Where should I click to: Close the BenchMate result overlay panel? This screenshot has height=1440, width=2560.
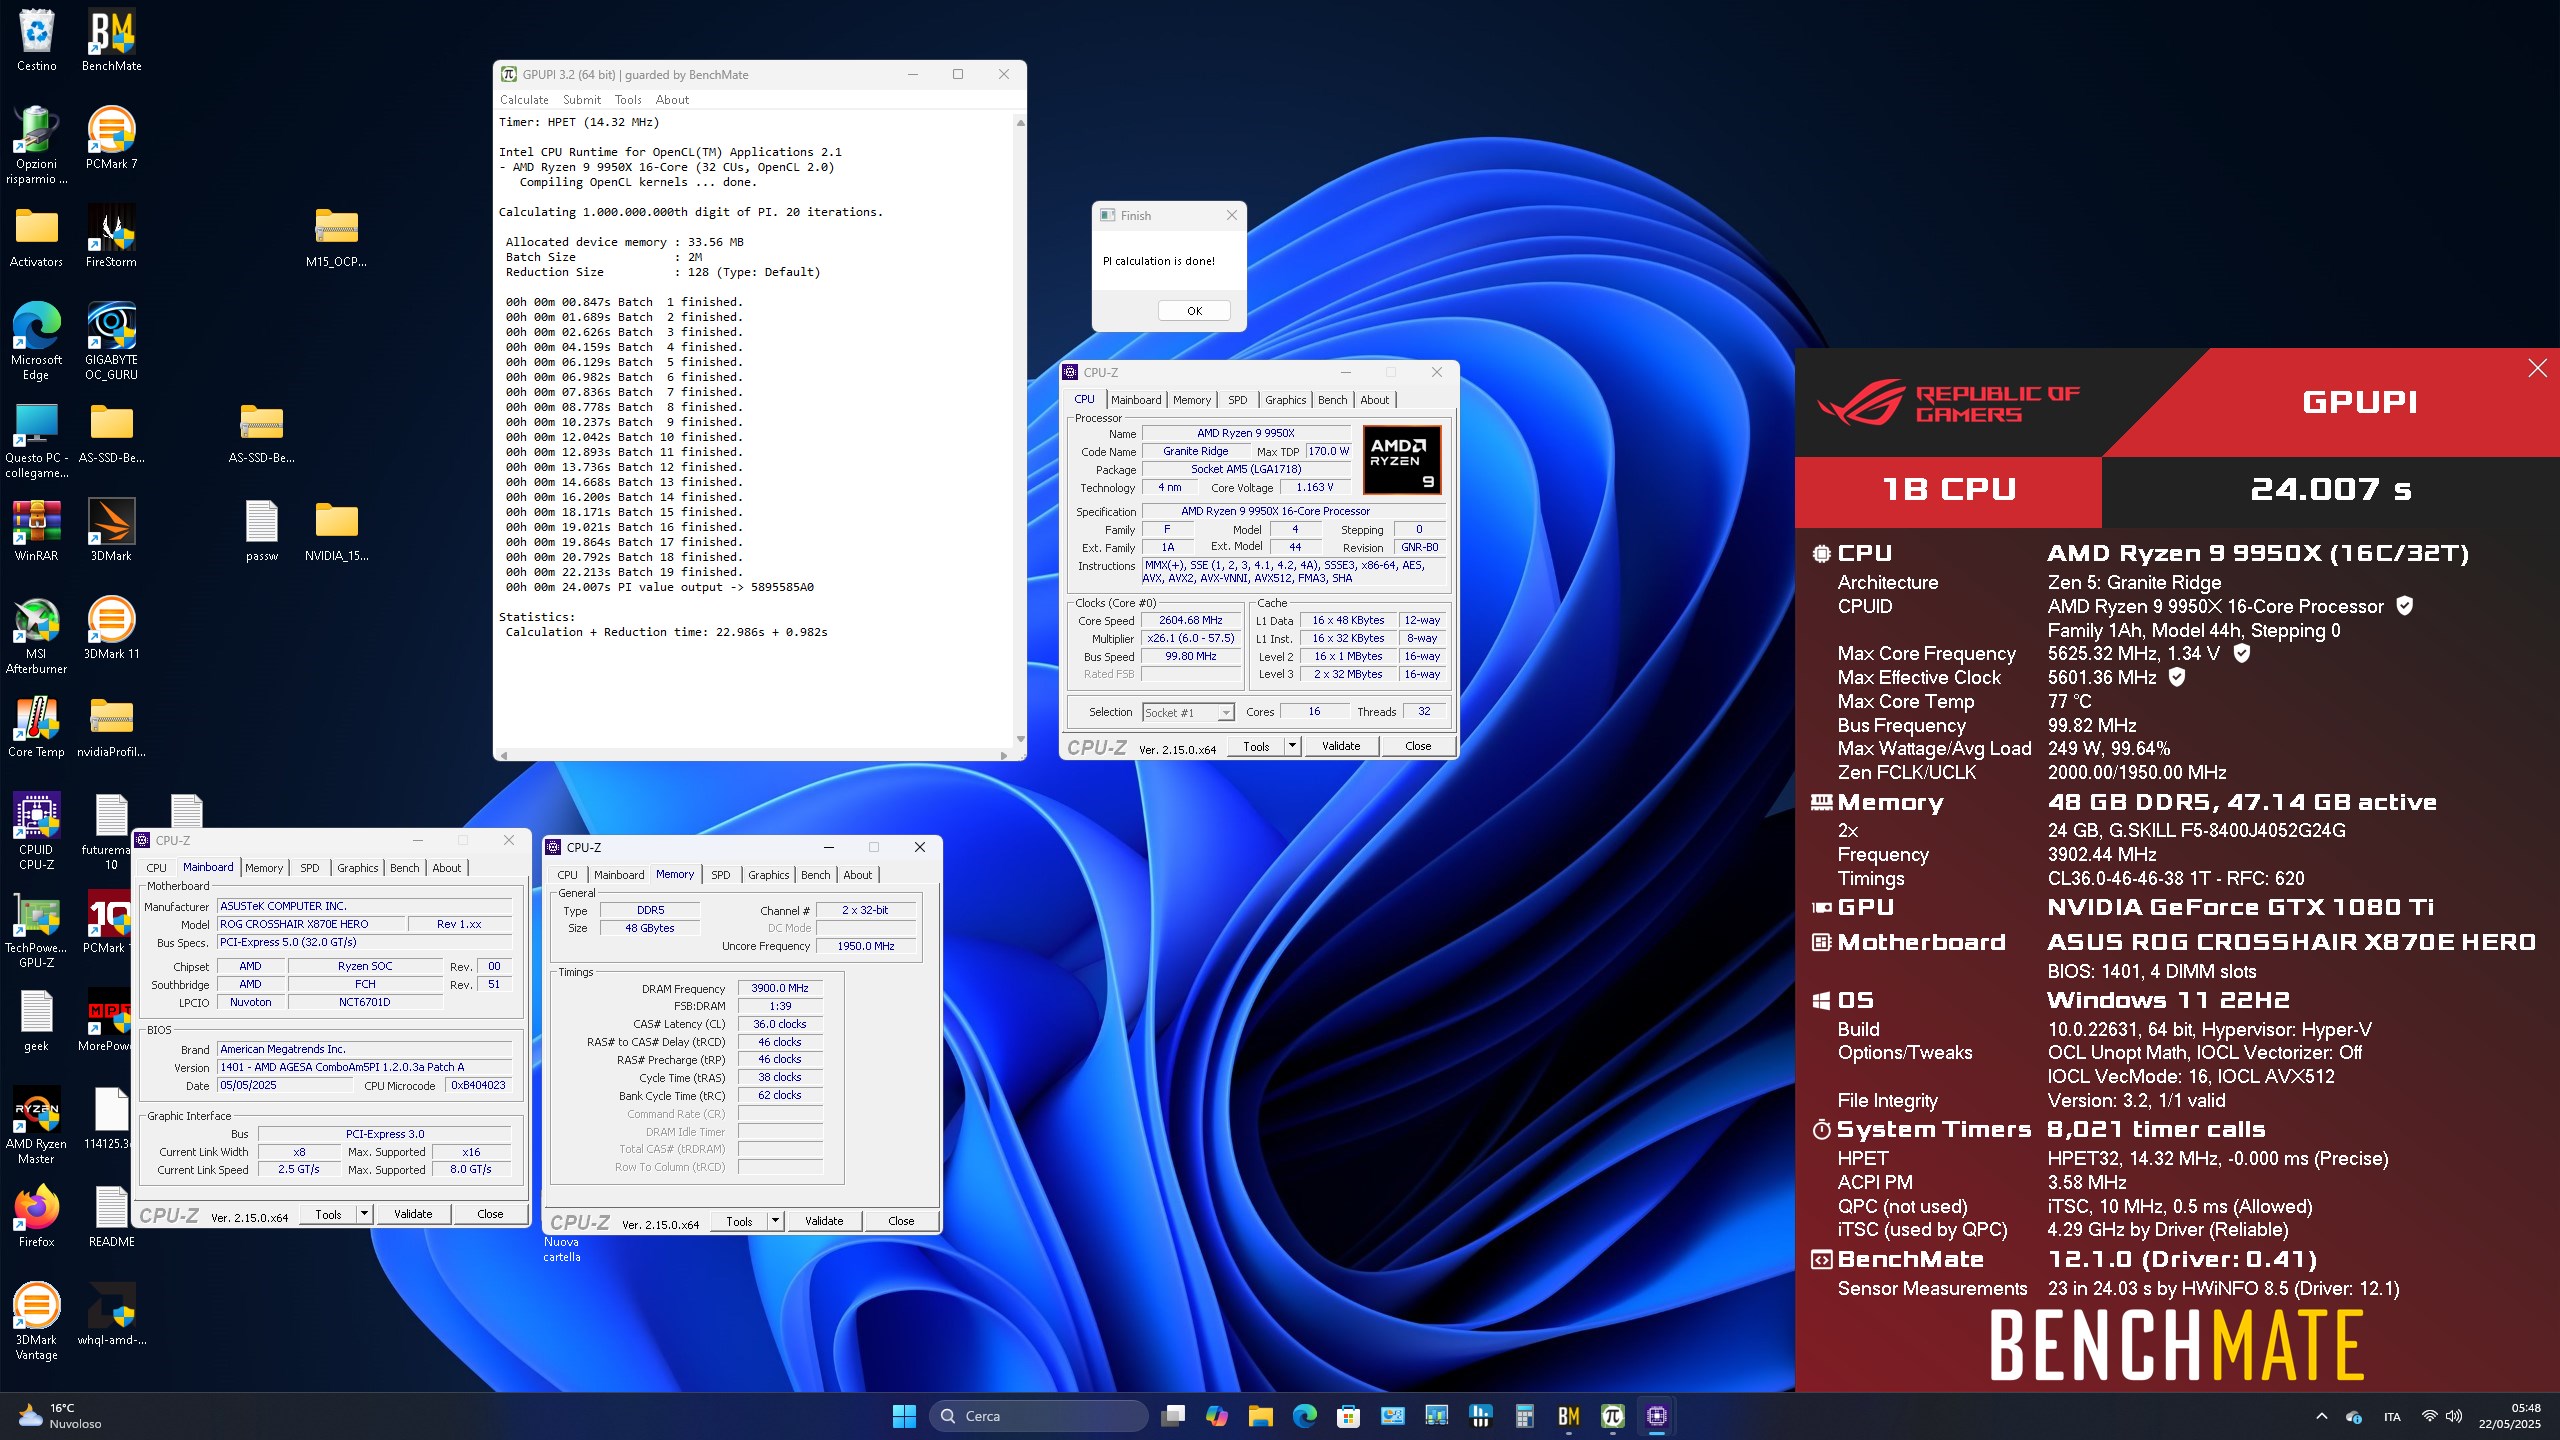[2537, 368]
